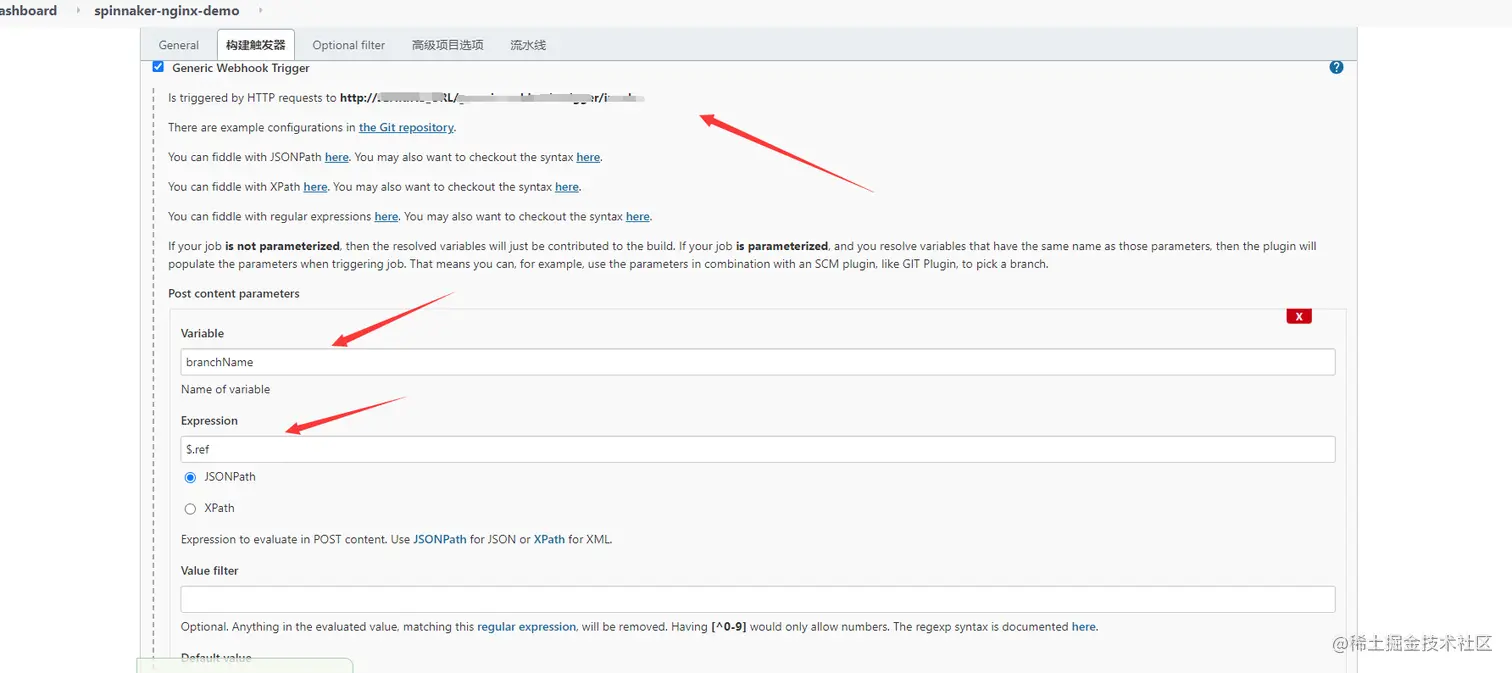Open the Dashboard breadcrumb link

(28, 11)
